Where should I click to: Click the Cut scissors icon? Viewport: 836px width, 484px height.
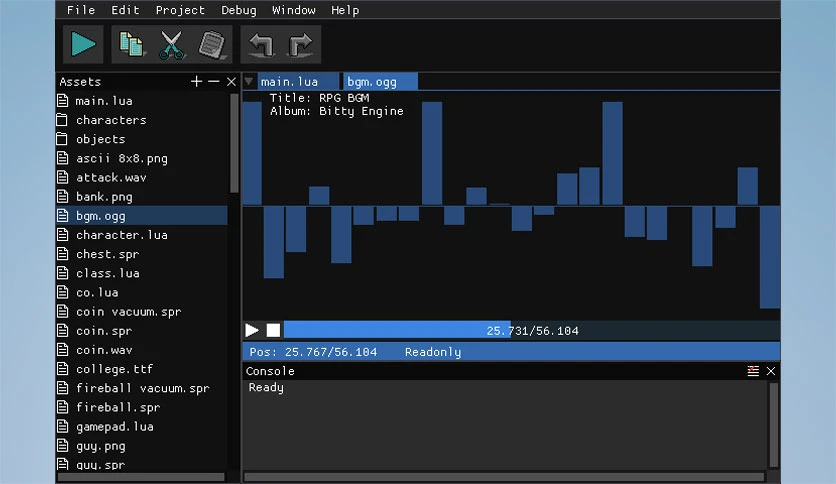172,44
